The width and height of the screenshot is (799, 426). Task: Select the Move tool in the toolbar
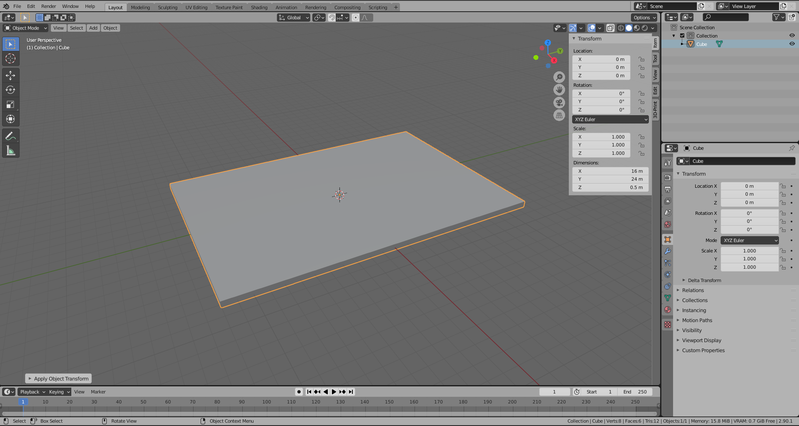pos(10,75)
